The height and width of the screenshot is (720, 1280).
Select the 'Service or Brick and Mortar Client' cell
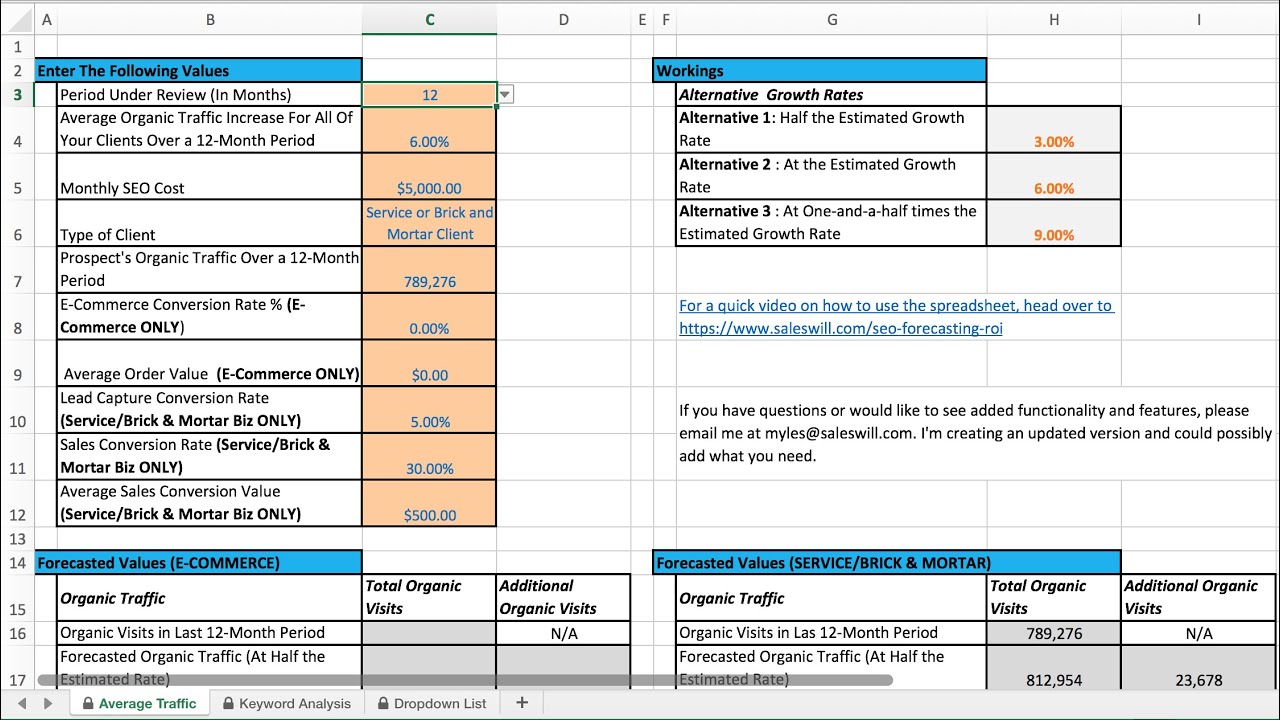pyautogui.click(x=430, y=223)
